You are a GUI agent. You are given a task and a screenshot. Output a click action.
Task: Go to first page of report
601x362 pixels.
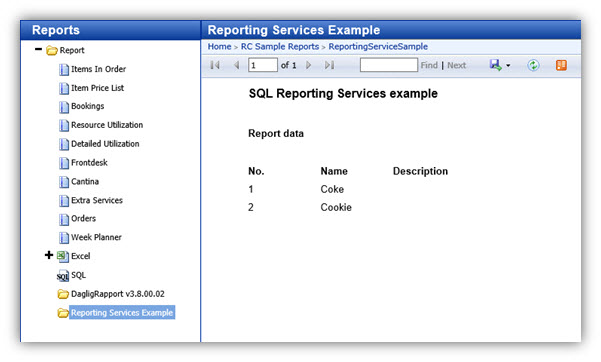[x=215, y=65]
